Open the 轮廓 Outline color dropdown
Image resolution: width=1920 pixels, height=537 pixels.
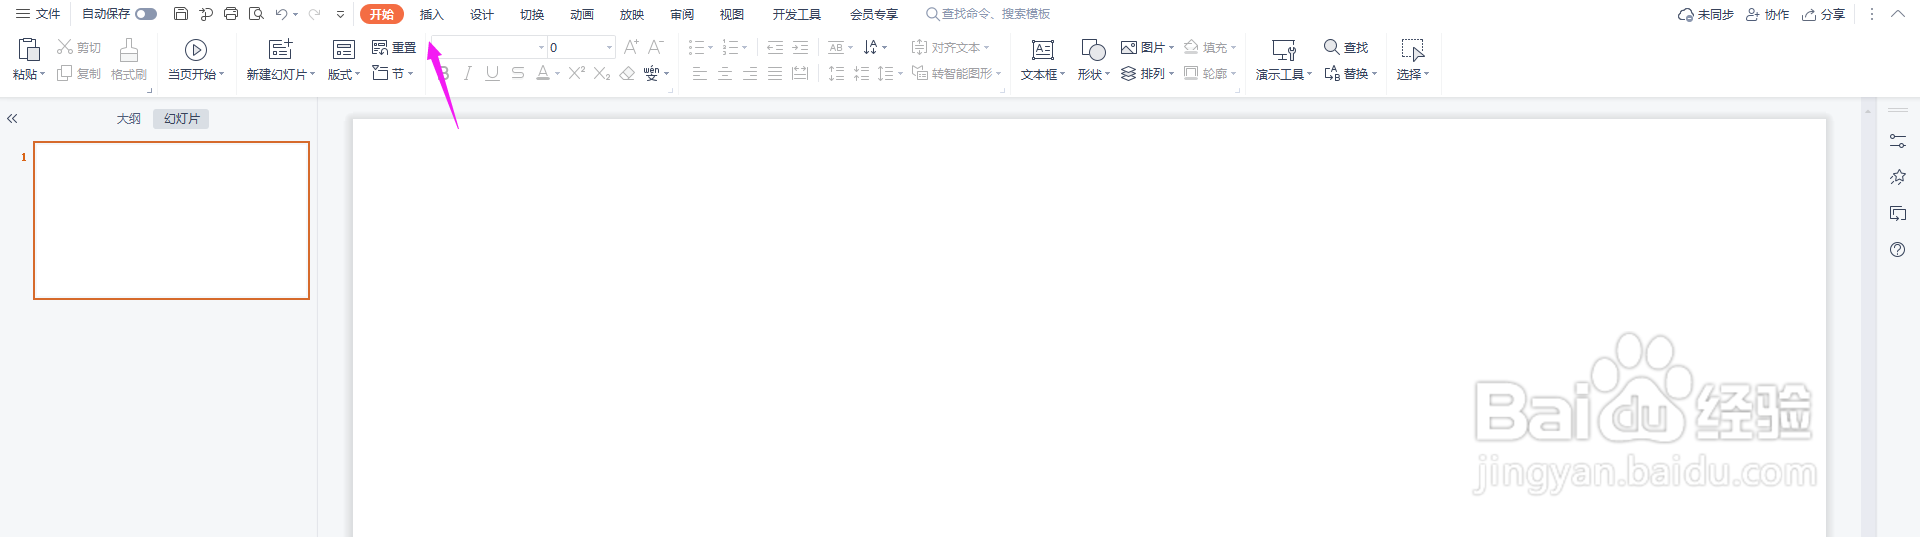[1210, 73]
